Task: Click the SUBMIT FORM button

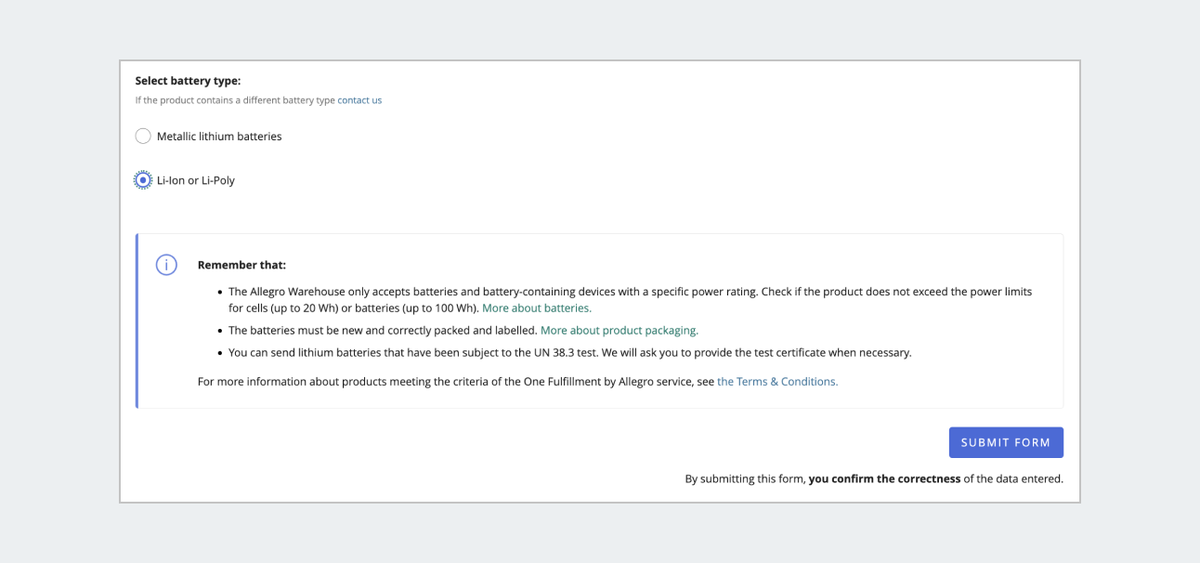Action: tap(1006, 442)
